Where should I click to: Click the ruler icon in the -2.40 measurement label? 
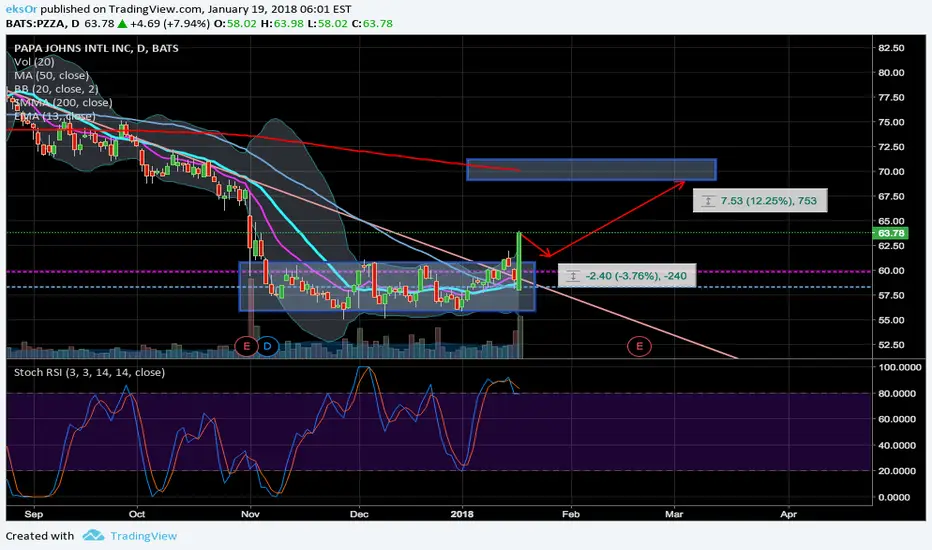[572, 276]
